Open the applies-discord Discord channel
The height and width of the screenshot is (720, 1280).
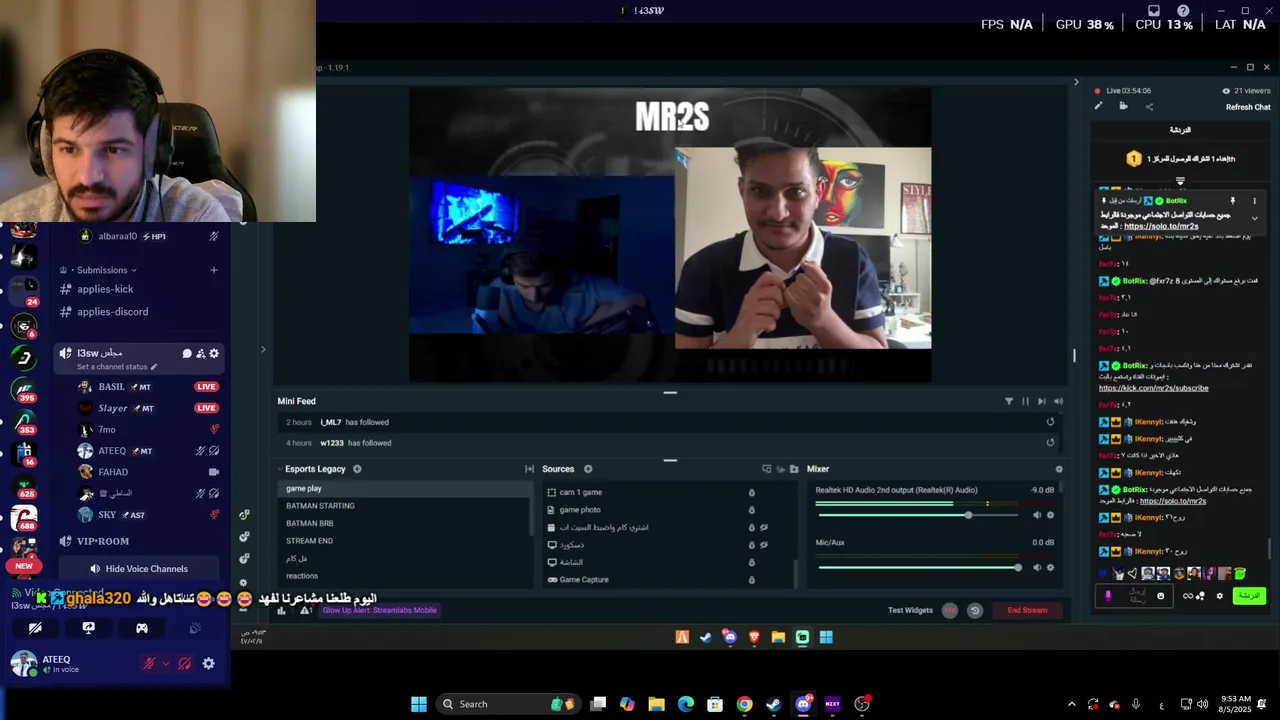pyautogui.click(x=112, y=312)
